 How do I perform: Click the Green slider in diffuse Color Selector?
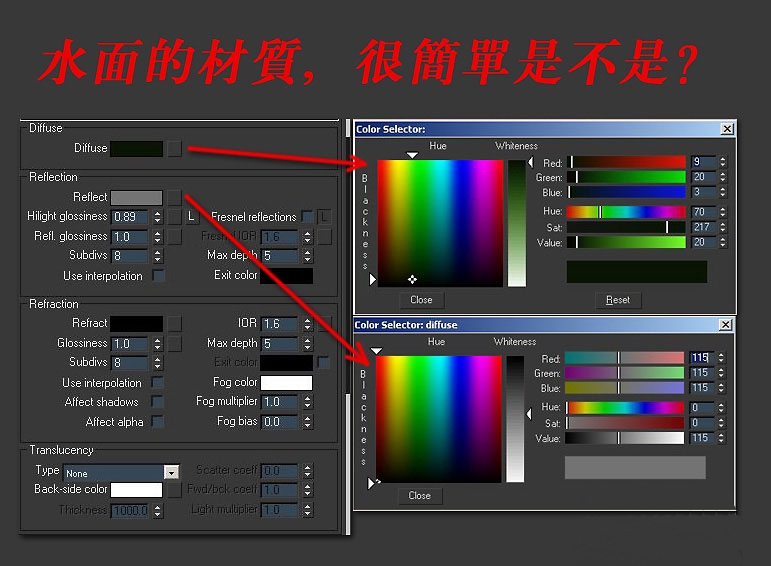pos(624,373)
